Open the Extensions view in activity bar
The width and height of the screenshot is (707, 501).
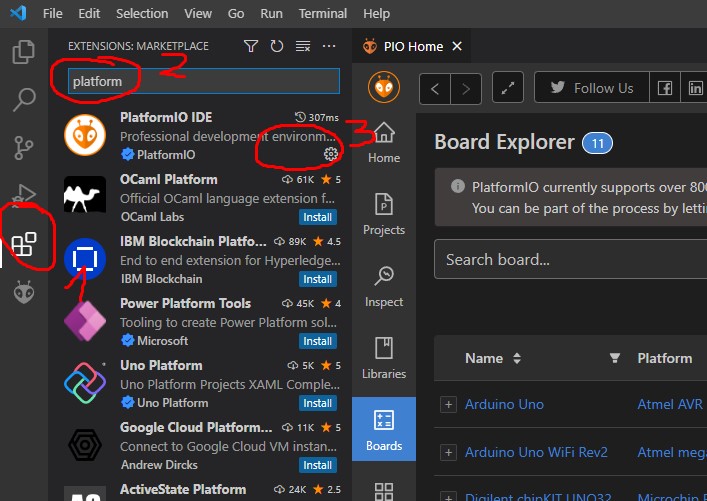click(x=23, y=244)
